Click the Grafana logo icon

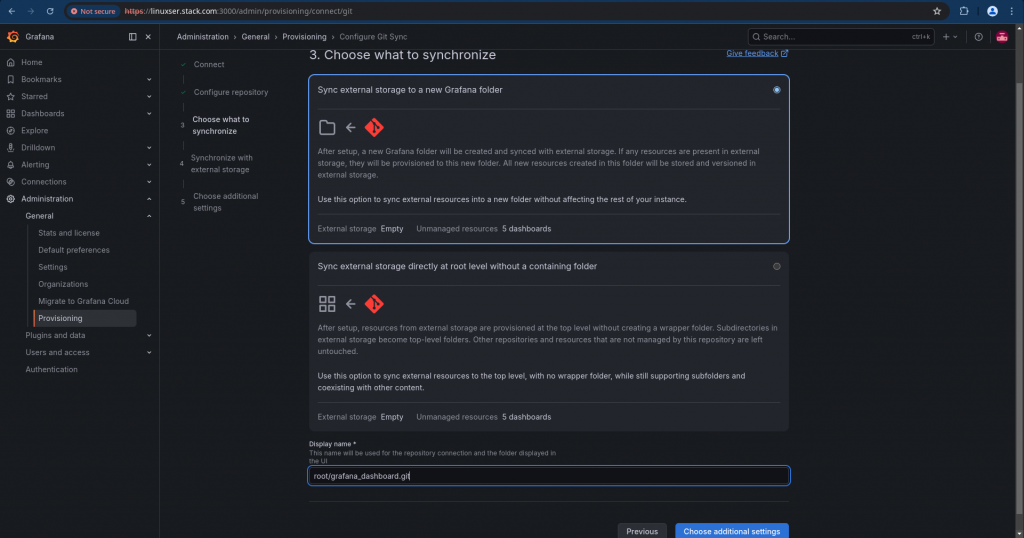[12, 37]
